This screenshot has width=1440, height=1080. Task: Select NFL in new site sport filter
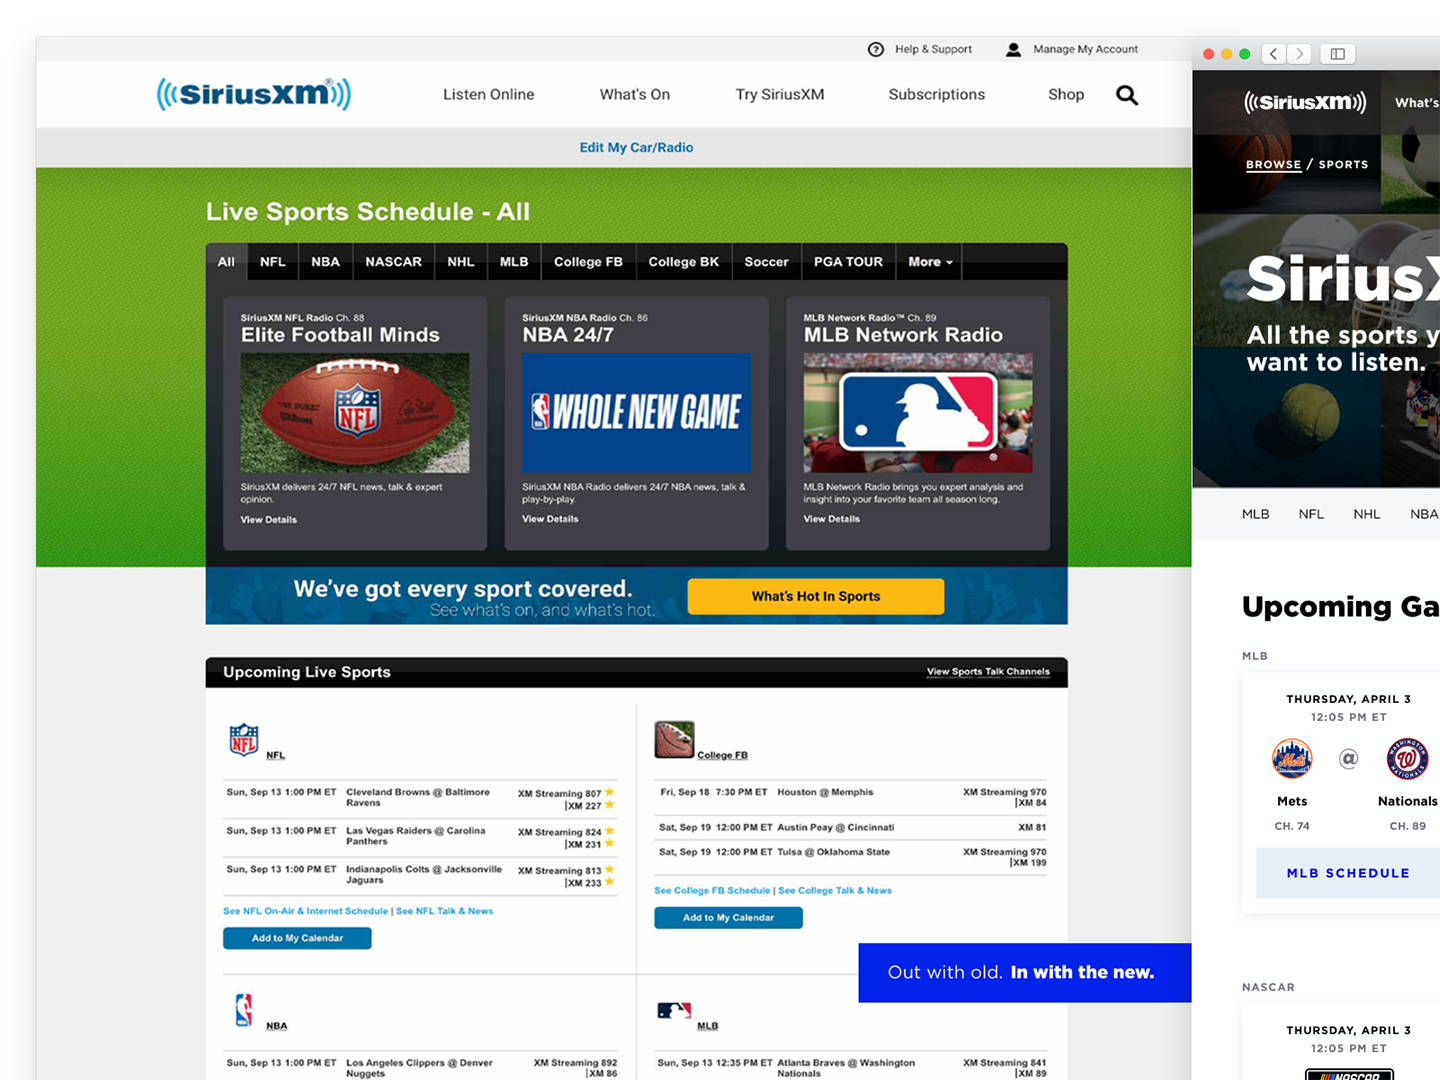[1311, 514]
